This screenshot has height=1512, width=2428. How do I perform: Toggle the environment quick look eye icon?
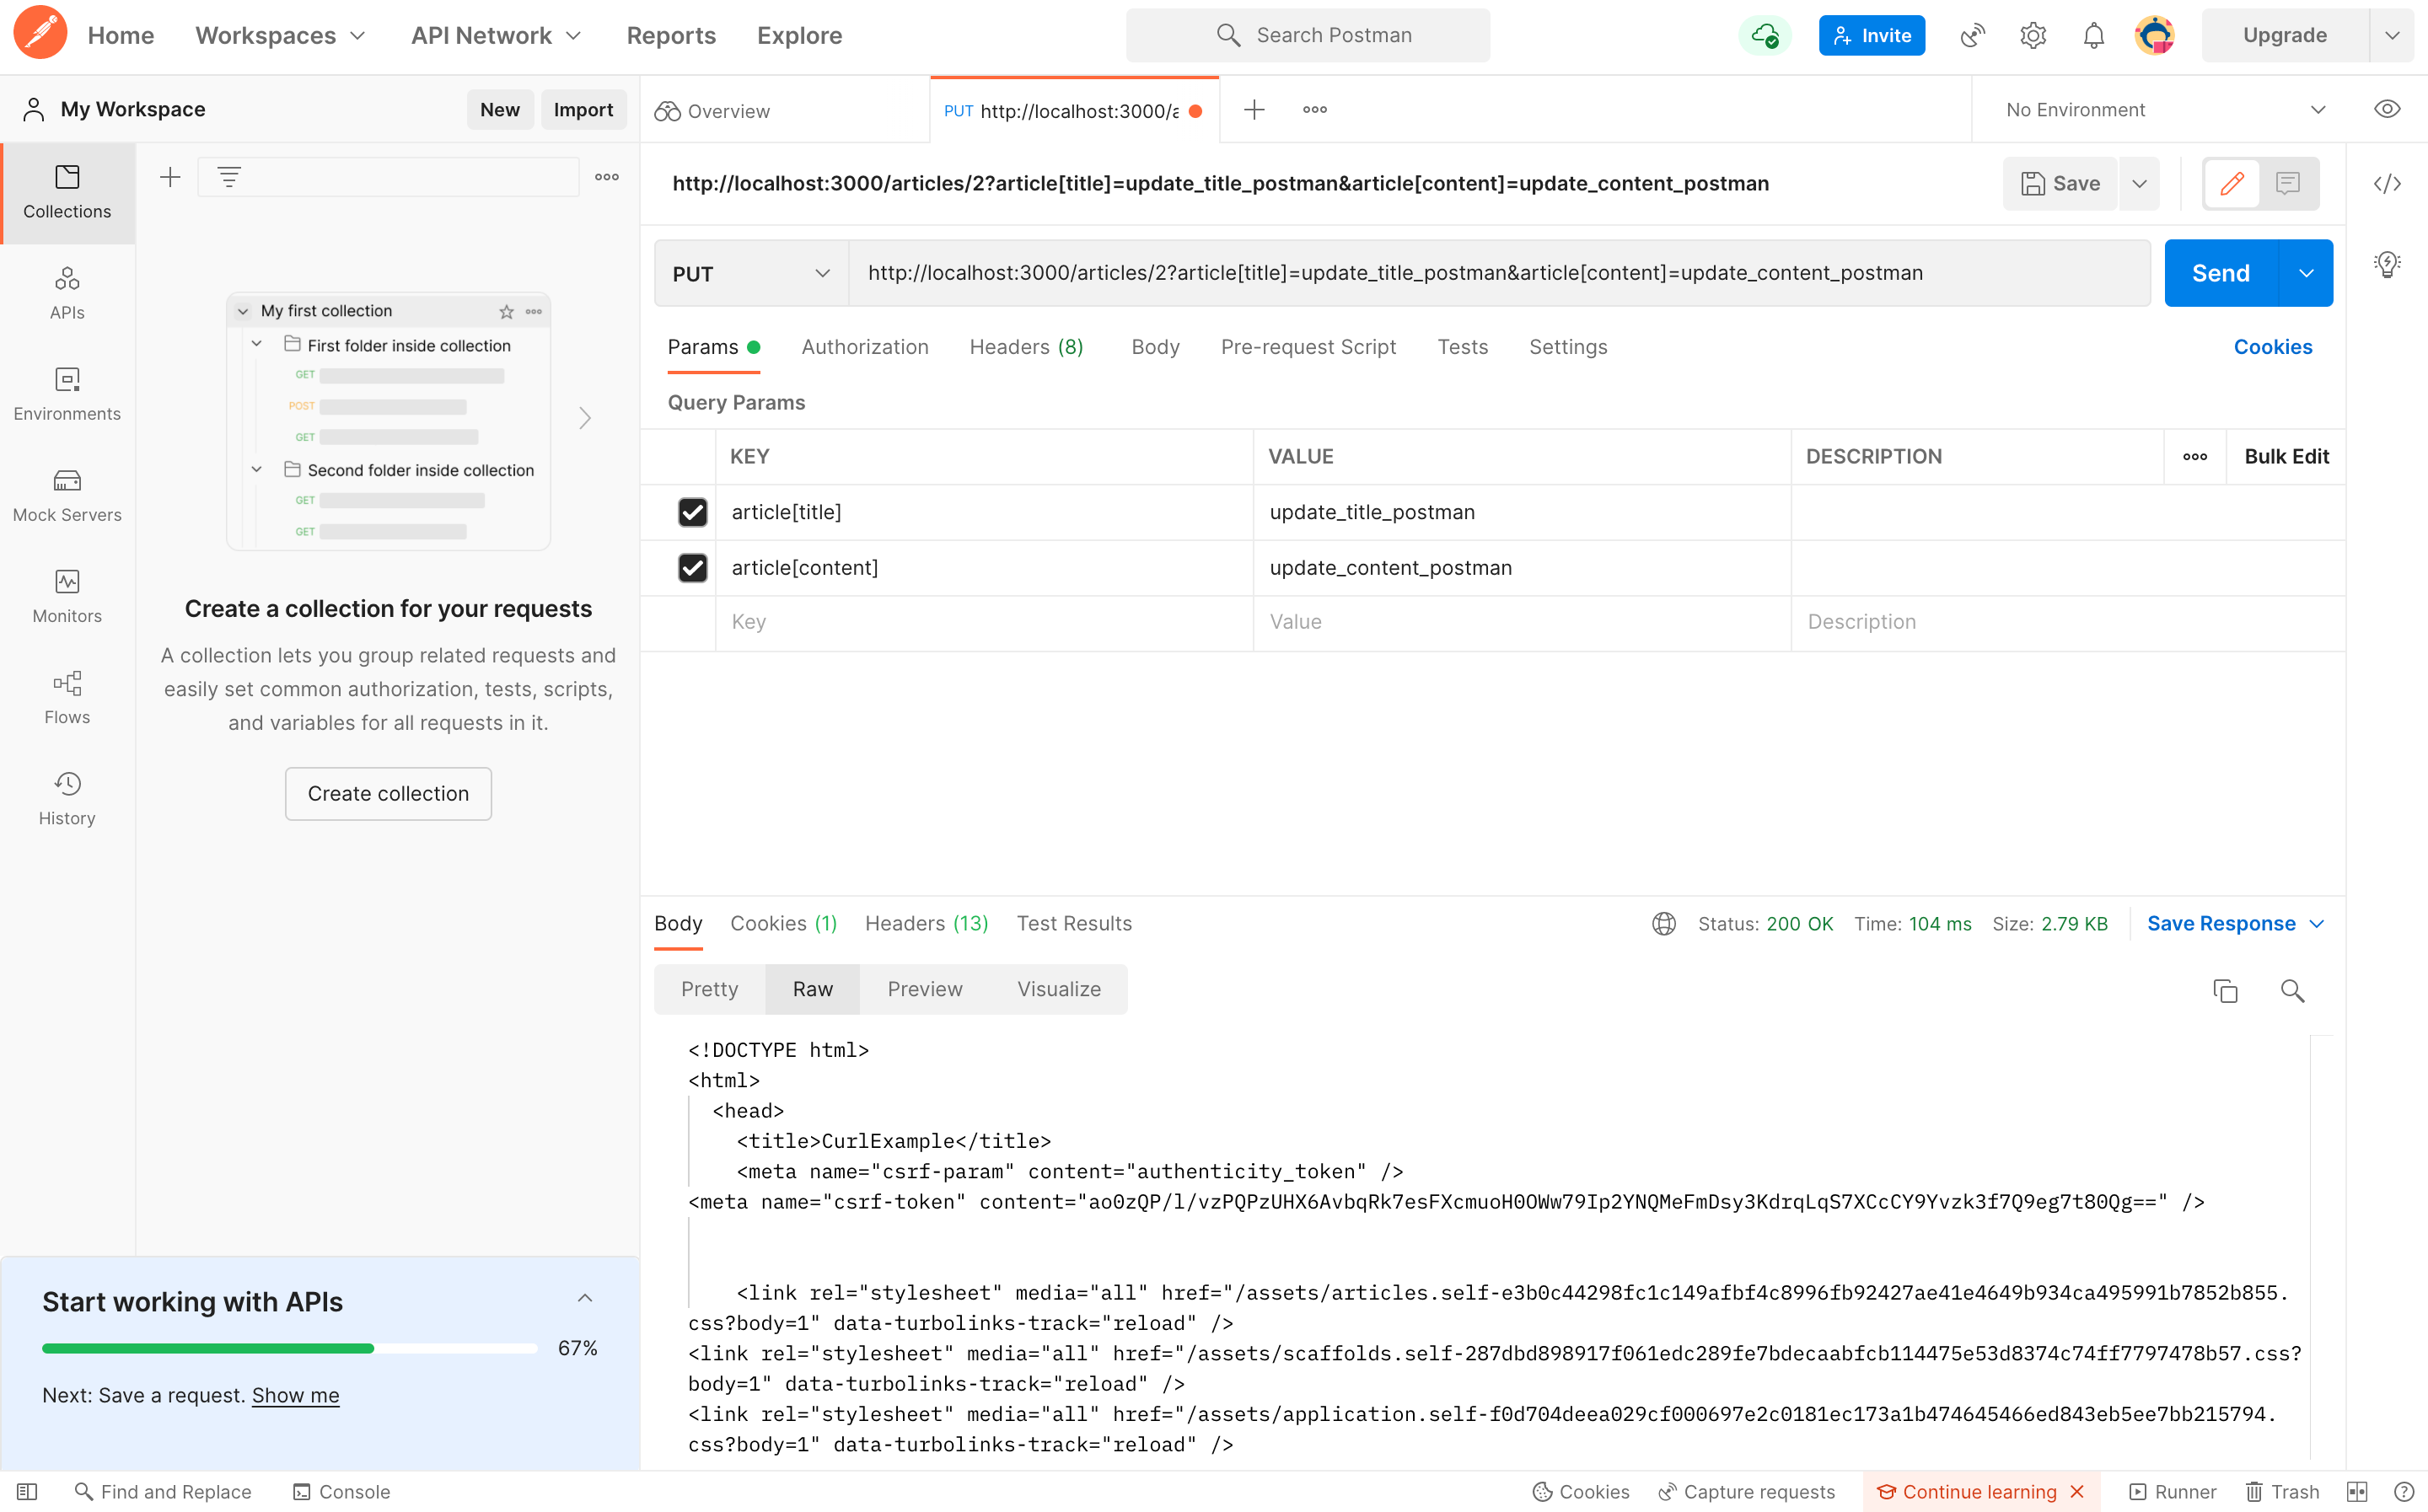tap(2387, 109)
